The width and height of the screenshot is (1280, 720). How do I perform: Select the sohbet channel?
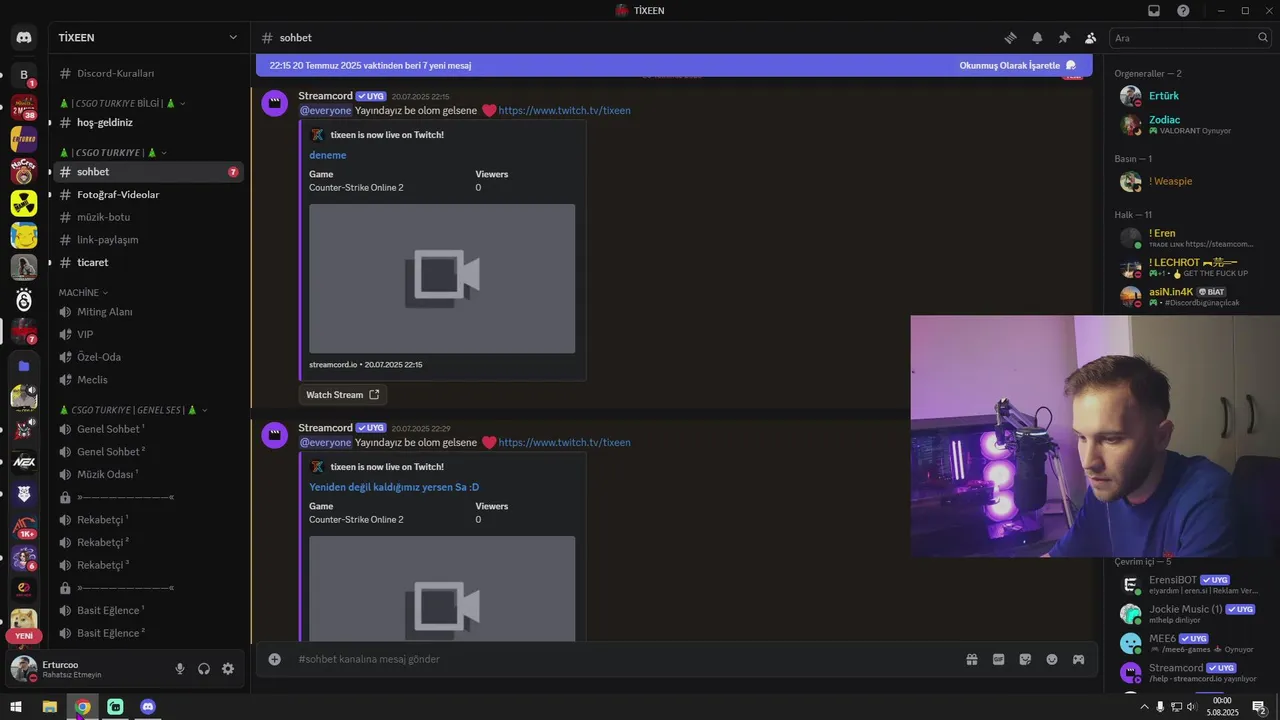pyautogui.click(x=148, y=172)
